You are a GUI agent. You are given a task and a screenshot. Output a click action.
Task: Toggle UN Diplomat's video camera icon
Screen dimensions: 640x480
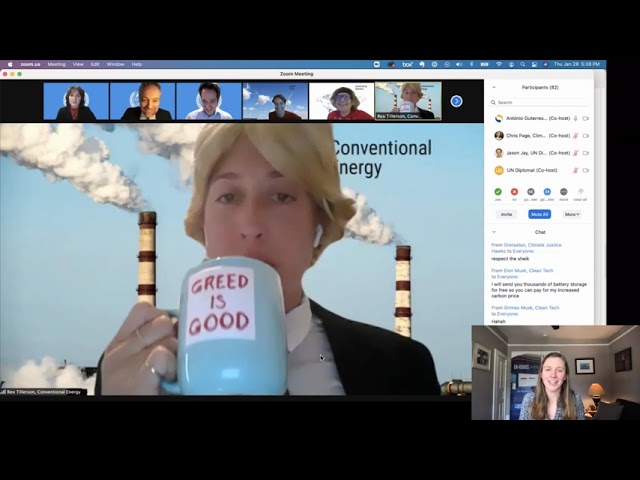pos(586,170)
